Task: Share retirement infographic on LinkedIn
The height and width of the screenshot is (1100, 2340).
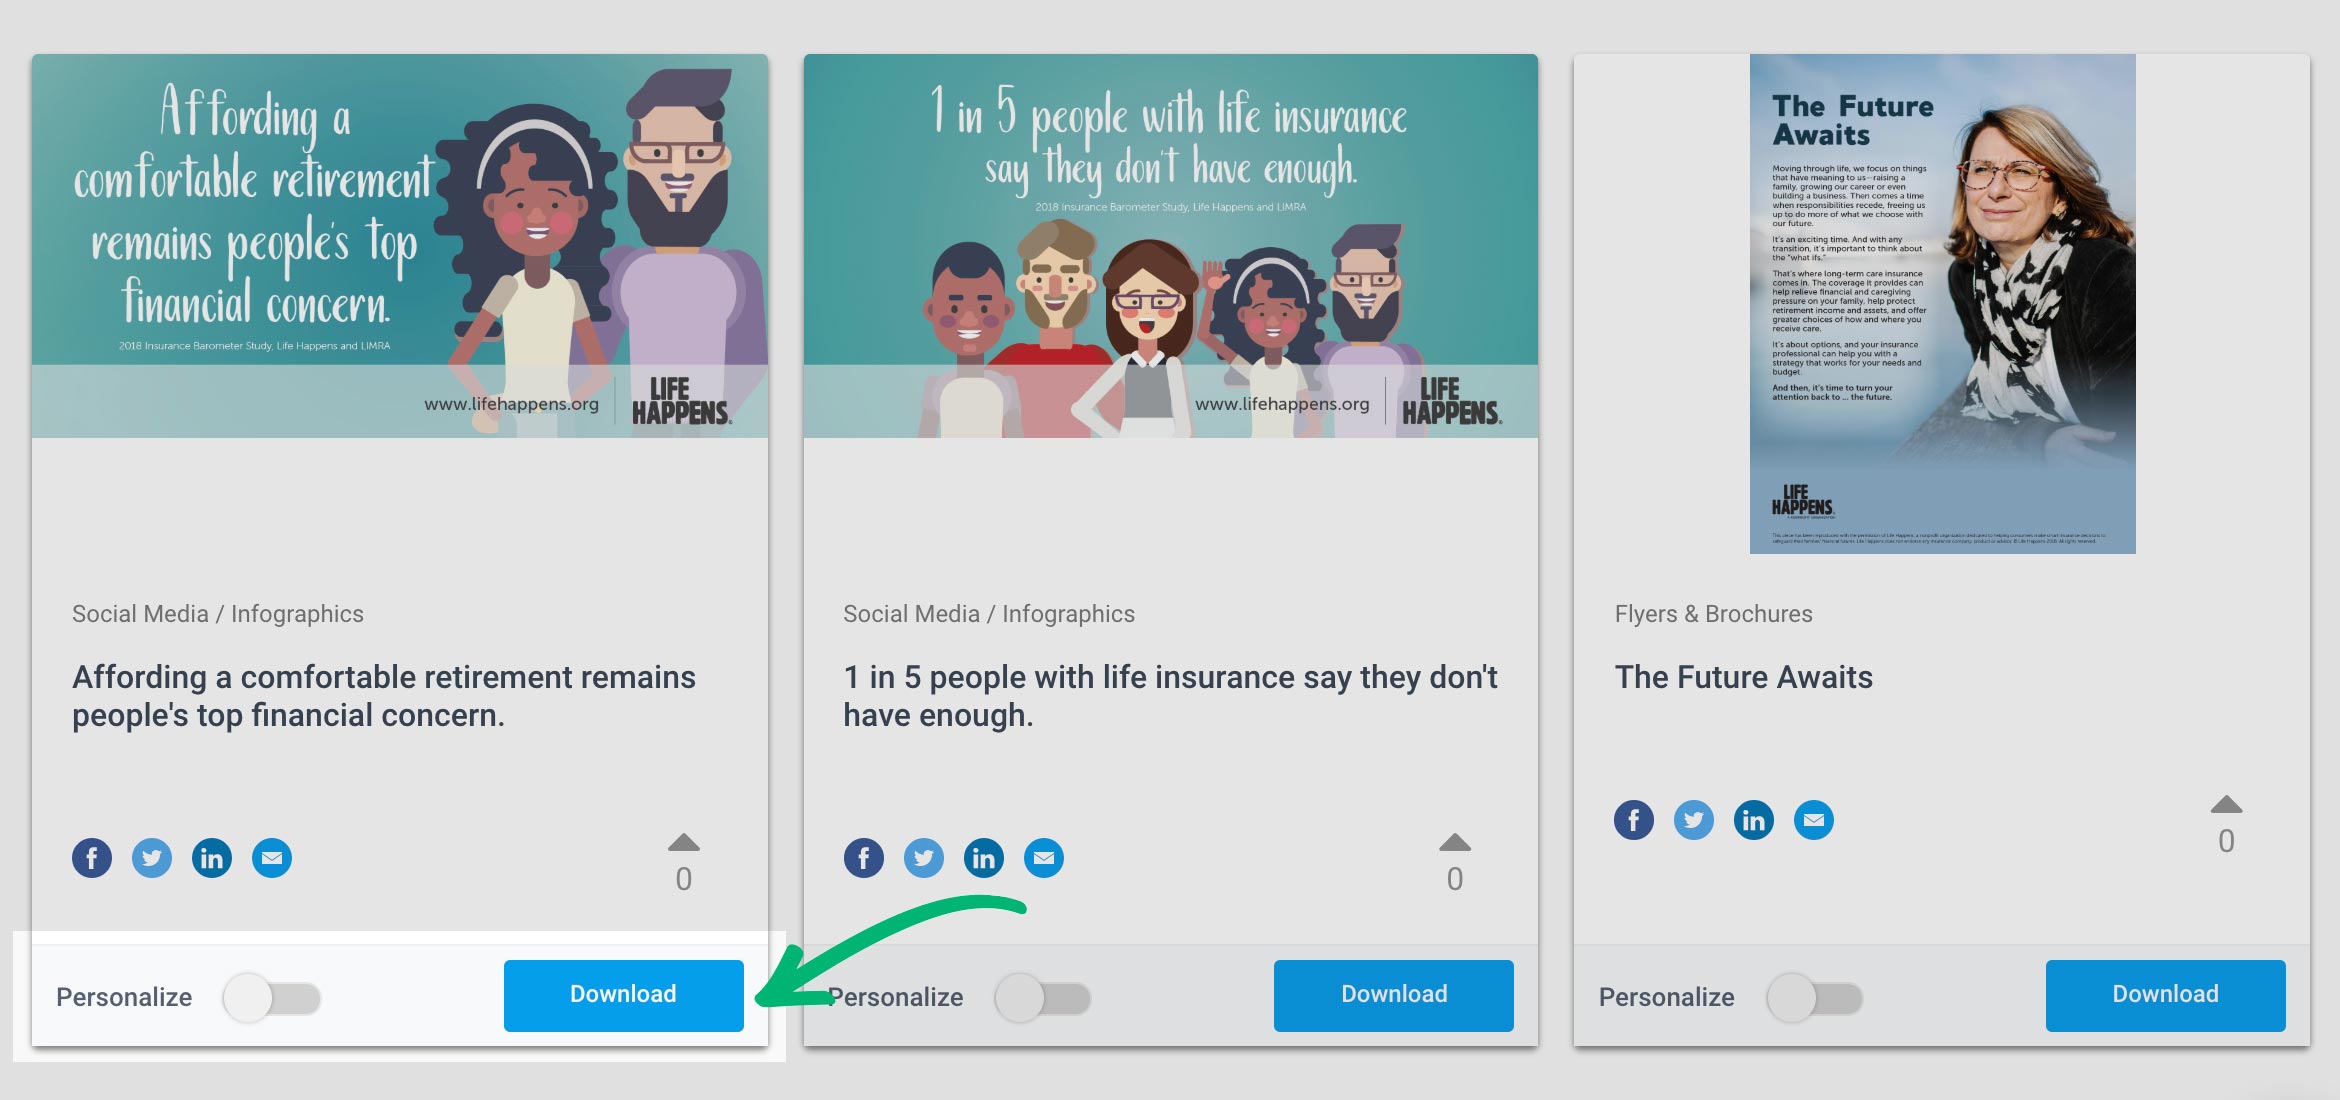Action: pyautogui.click(x=212, y=858)
